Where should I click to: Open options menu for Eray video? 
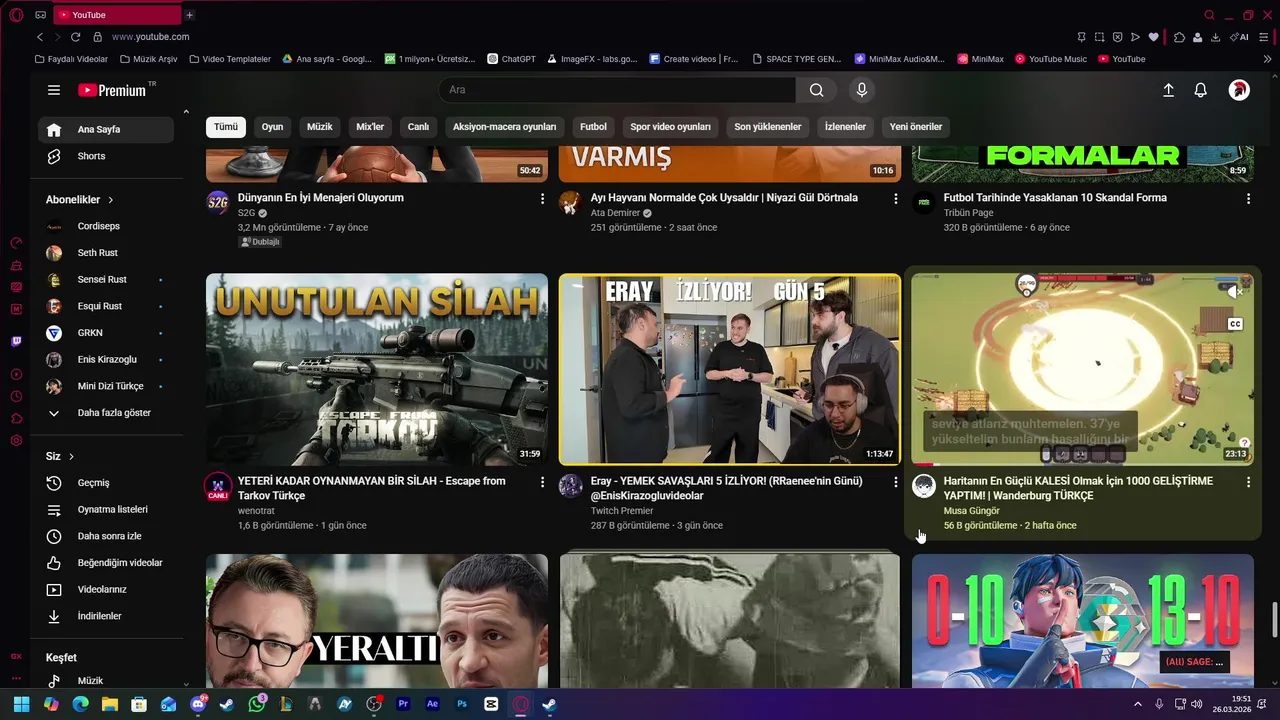[x=896, y=482]
